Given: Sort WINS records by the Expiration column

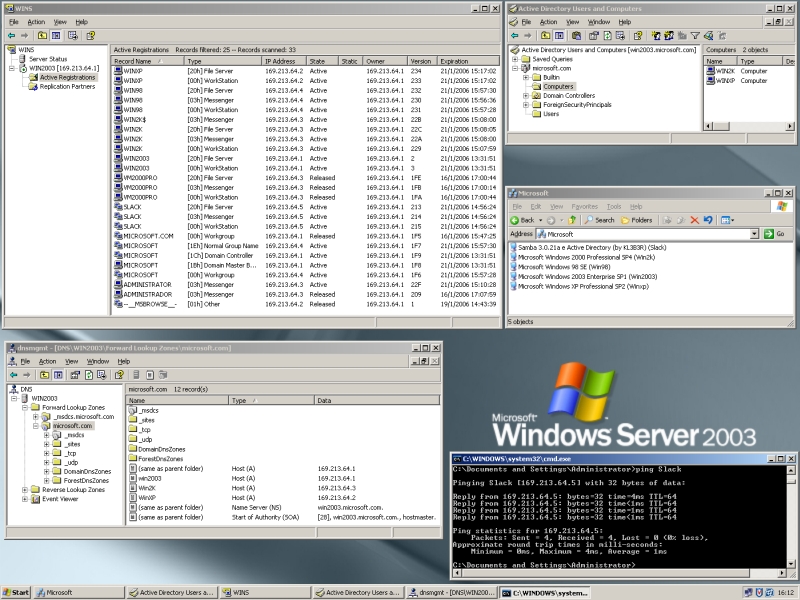Looking at the screenshot, I should (469, 61).
